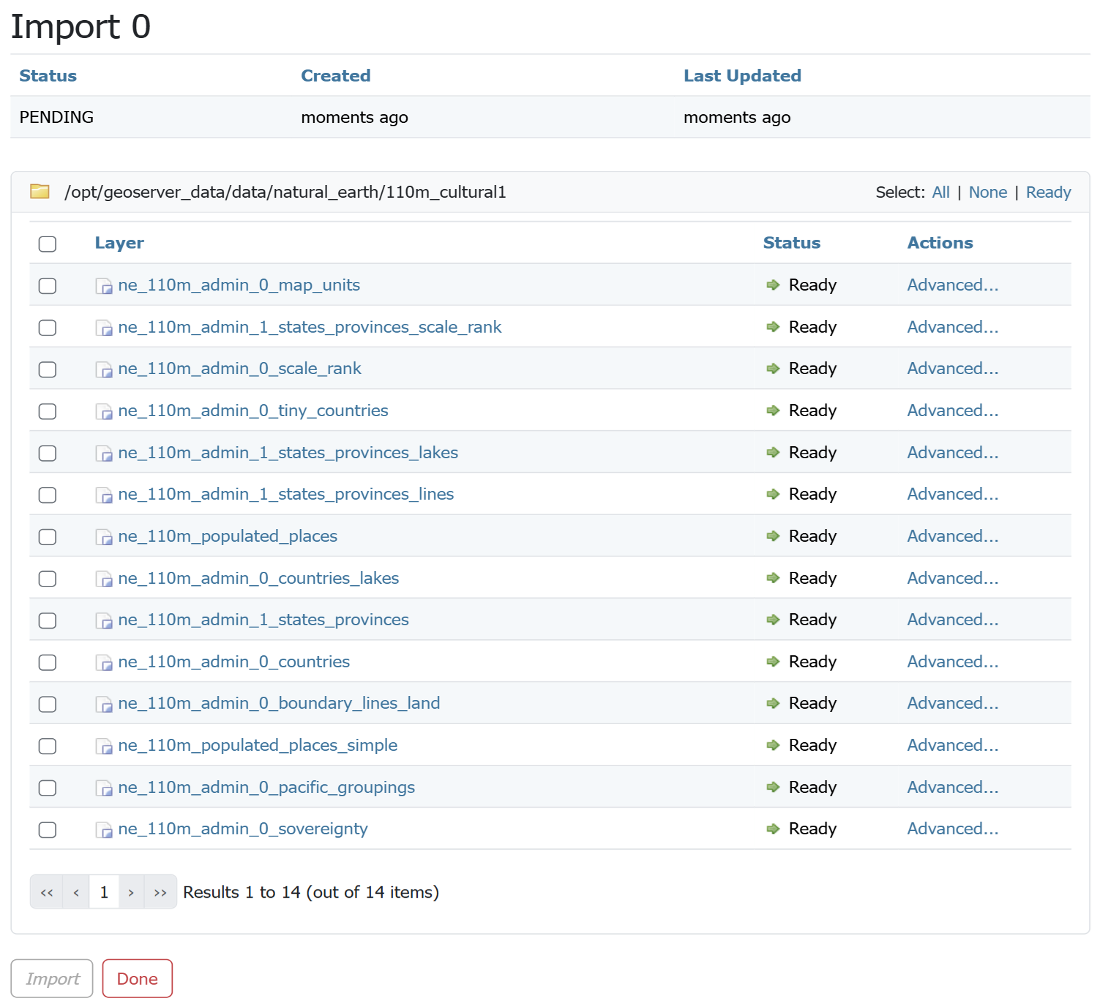
Task: Click green Ready arrow for pacific_groupings
Action: (x=773, y=787)
